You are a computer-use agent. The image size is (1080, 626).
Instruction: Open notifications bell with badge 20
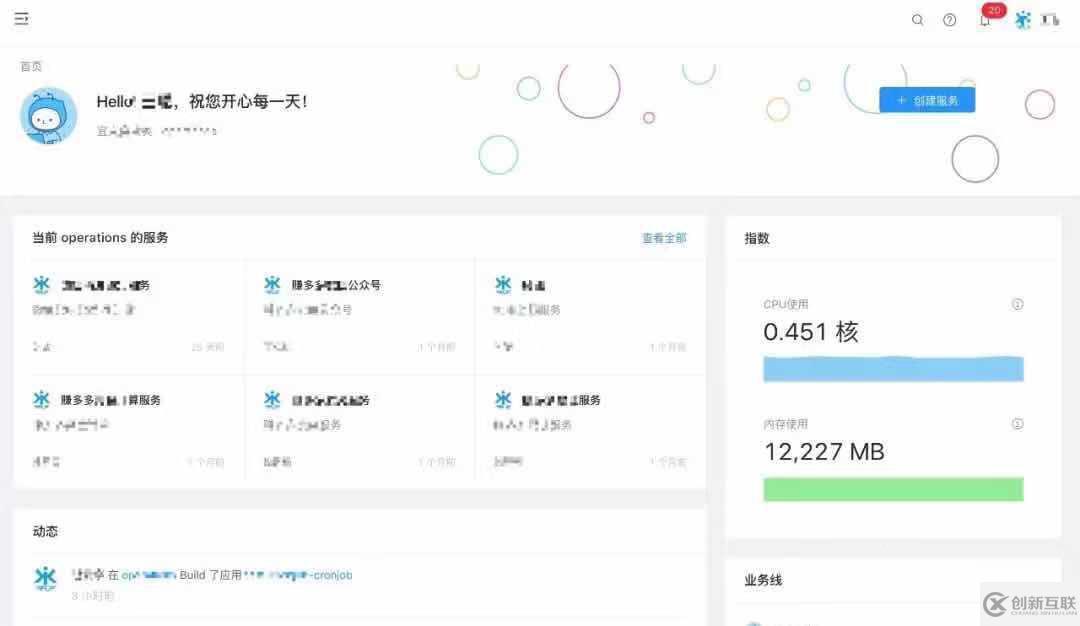point(986,19)
